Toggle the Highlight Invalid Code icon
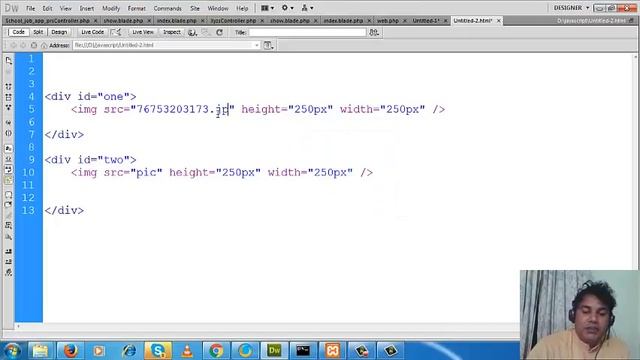 (x=9, y=159)
